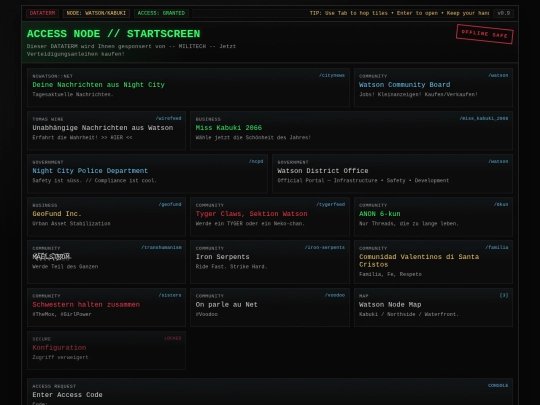
Task: Click the /familia path label
Action: 497,247
